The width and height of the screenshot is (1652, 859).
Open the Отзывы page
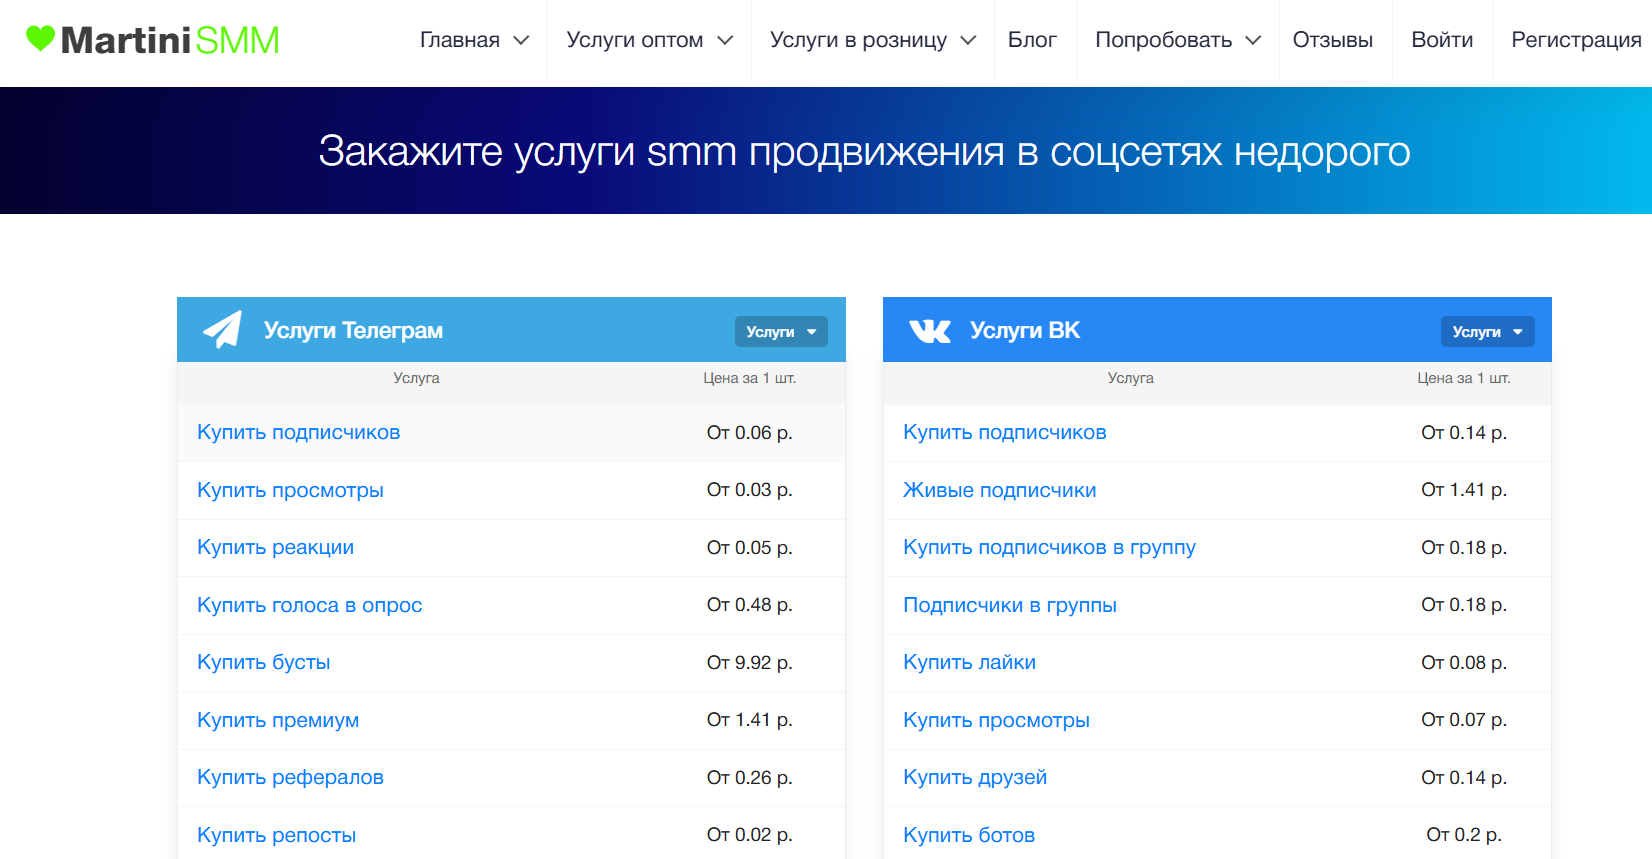click(1332, 40)
